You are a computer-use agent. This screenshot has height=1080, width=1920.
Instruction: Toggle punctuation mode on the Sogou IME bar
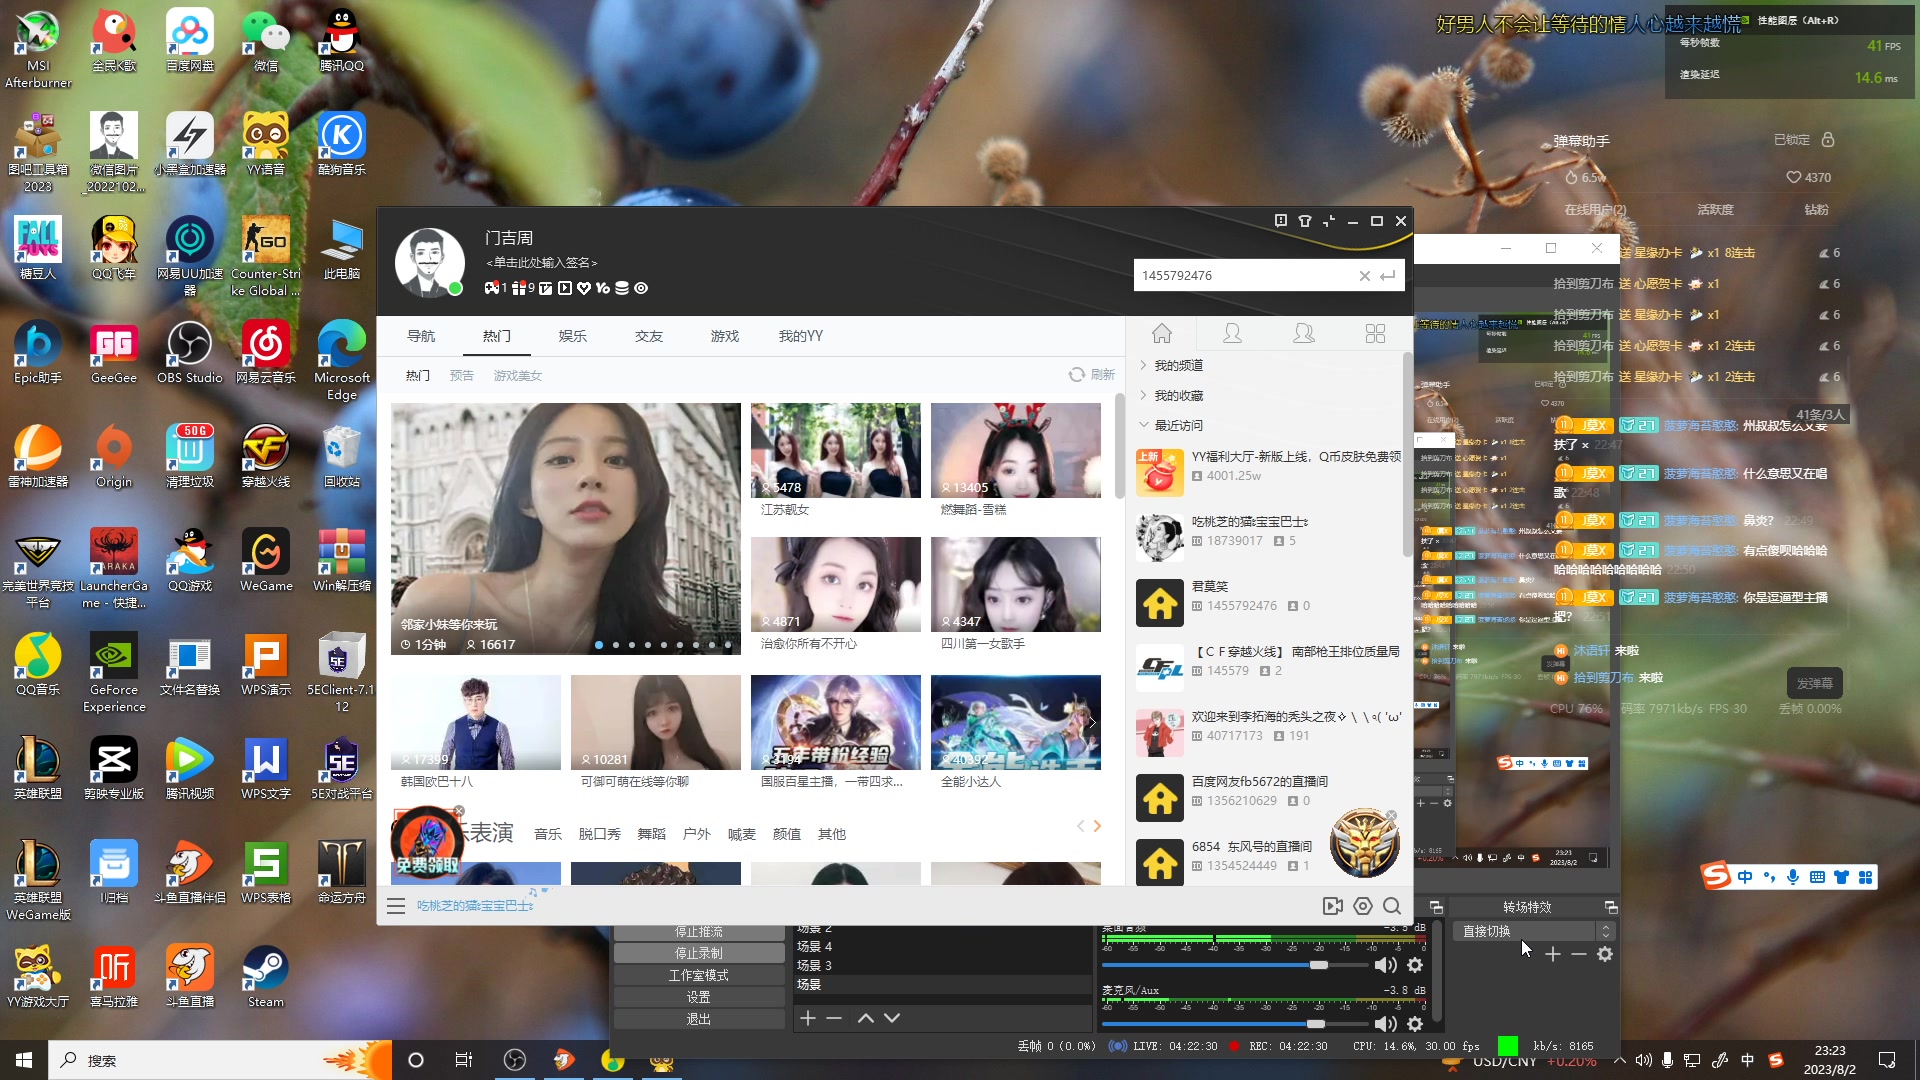click(x=1769, y=877)
